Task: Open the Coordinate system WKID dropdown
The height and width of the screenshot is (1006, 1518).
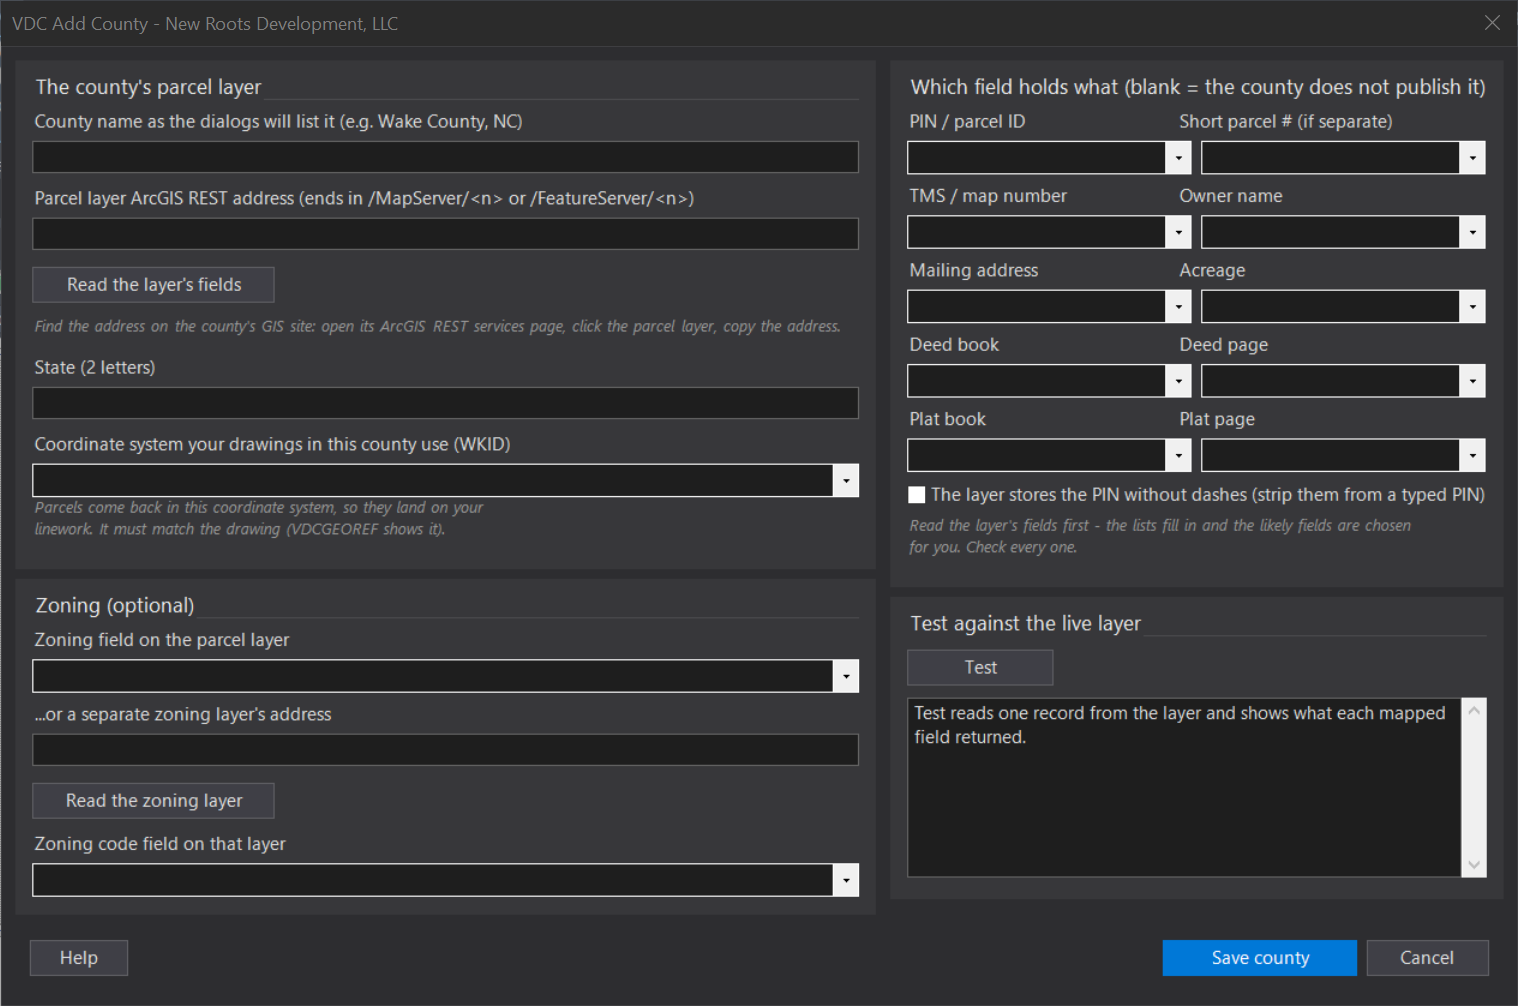Action: click(x=845, y=480)
